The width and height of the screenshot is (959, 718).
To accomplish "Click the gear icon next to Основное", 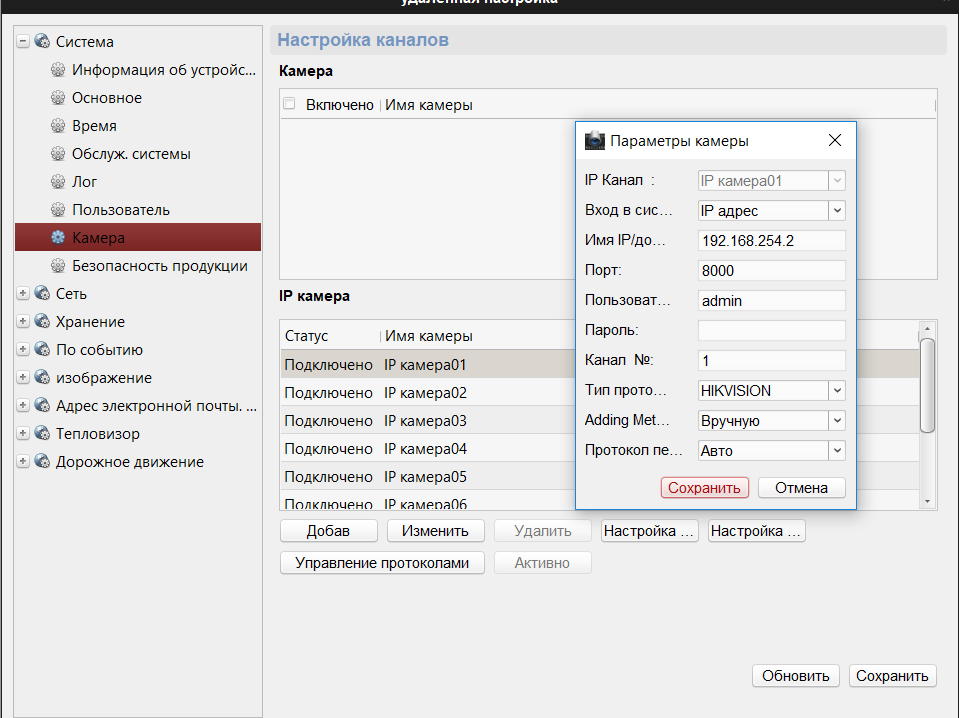I will (58, 98).
